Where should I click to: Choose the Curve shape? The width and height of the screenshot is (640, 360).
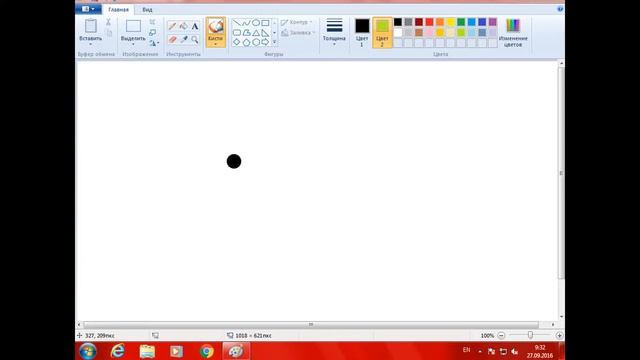coord(246,23)
